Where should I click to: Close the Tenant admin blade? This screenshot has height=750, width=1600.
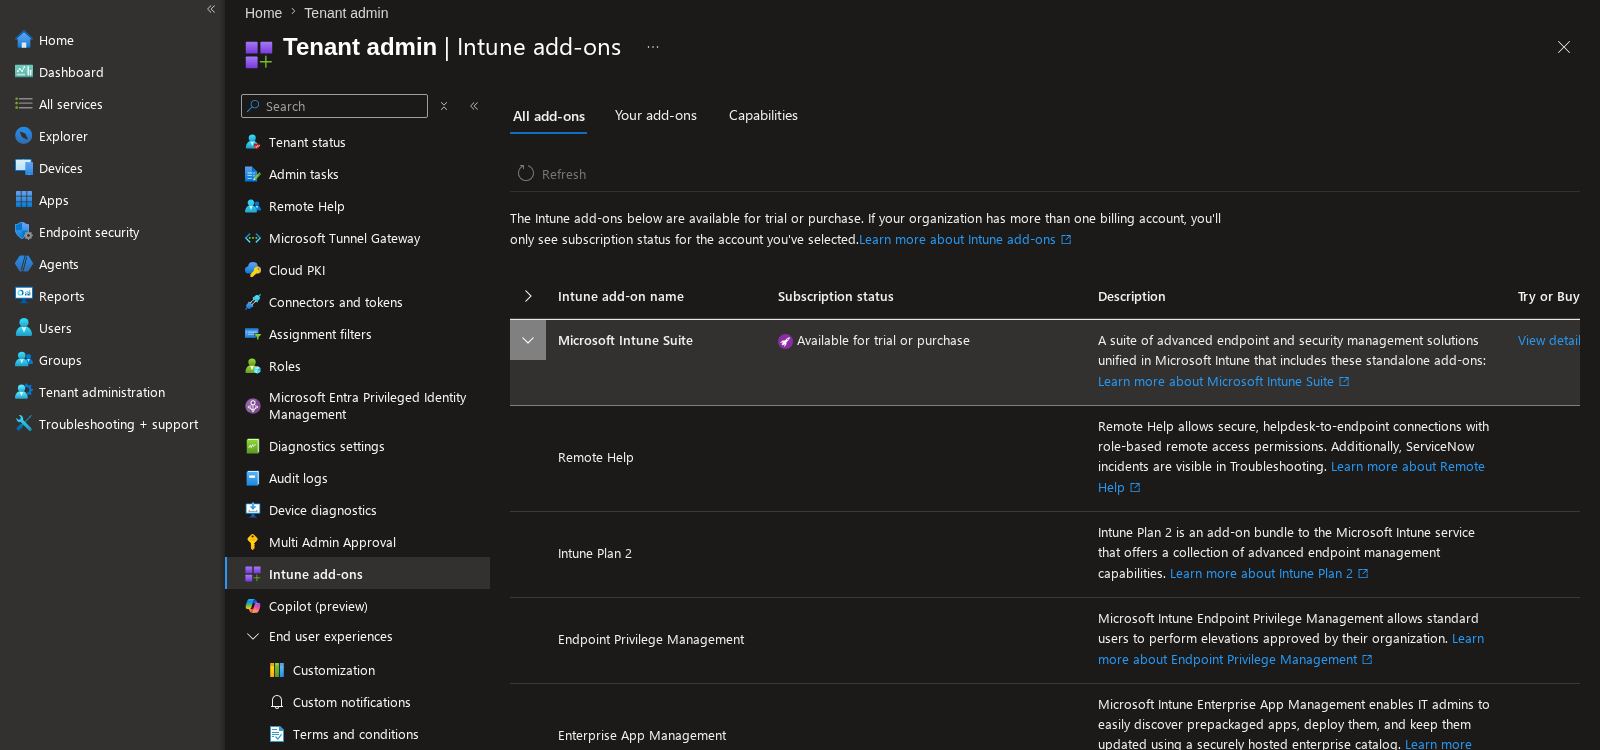[1564, 47]
